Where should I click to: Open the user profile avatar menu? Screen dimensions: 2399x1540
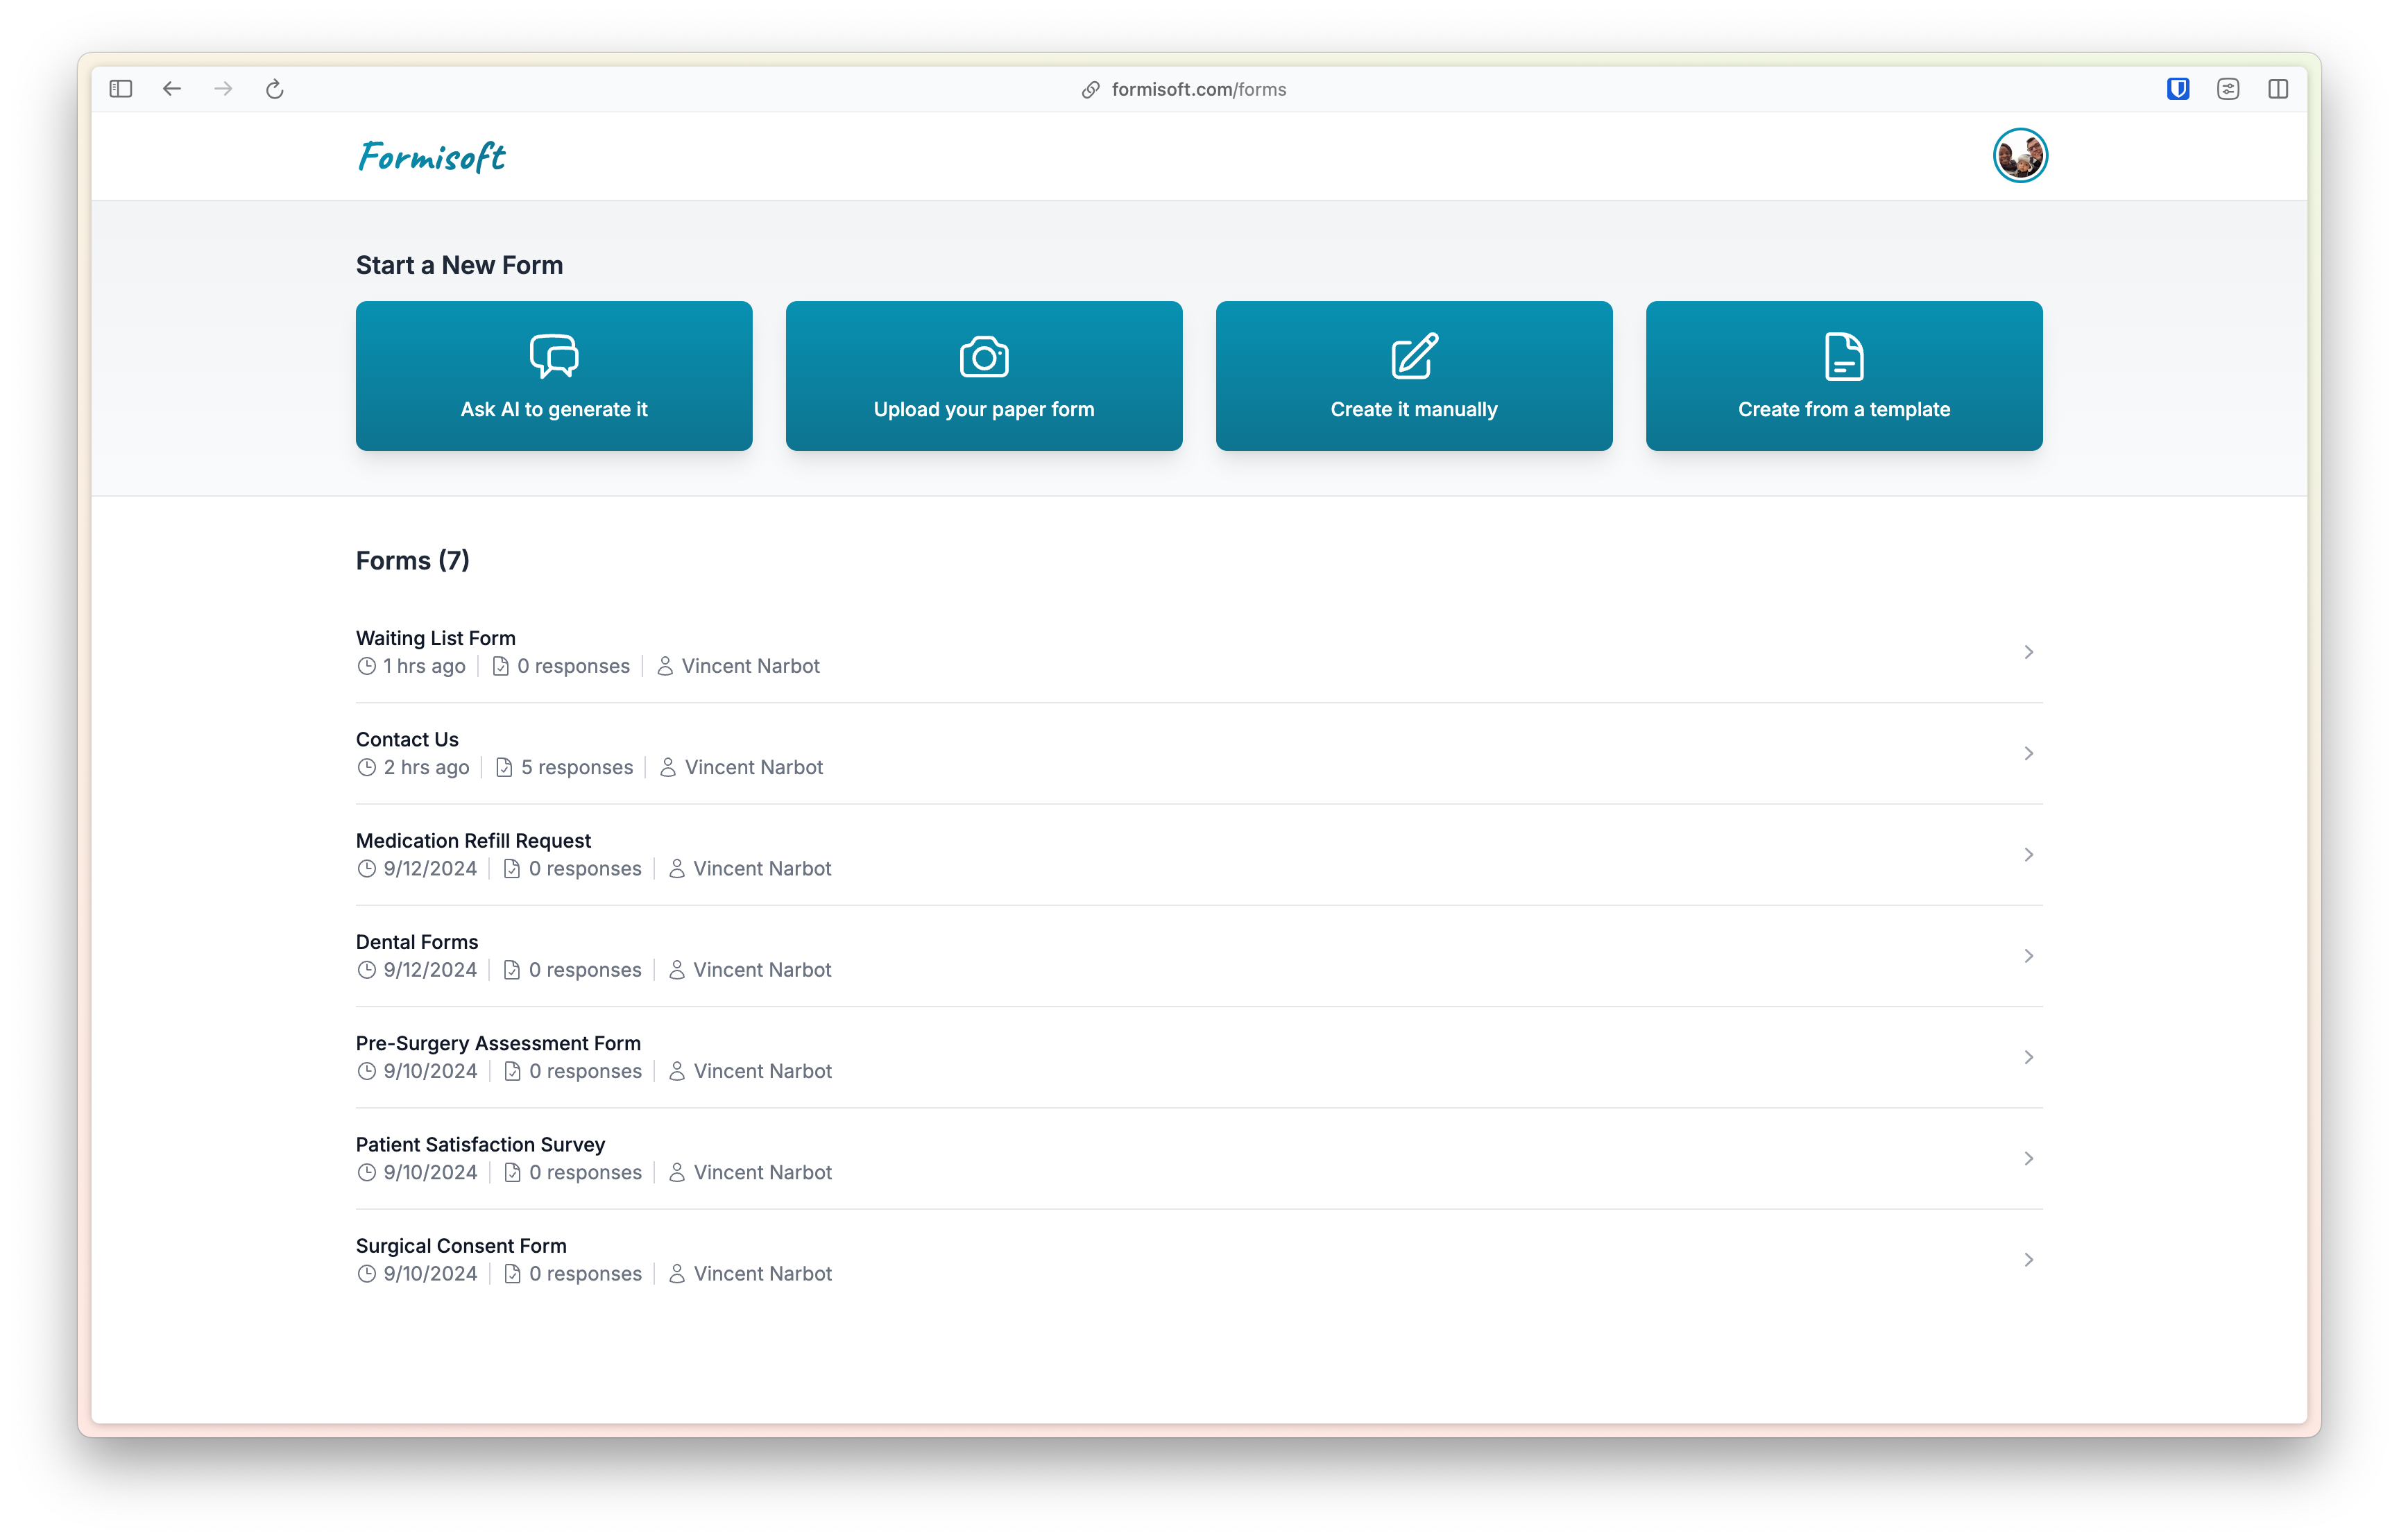2020,156
